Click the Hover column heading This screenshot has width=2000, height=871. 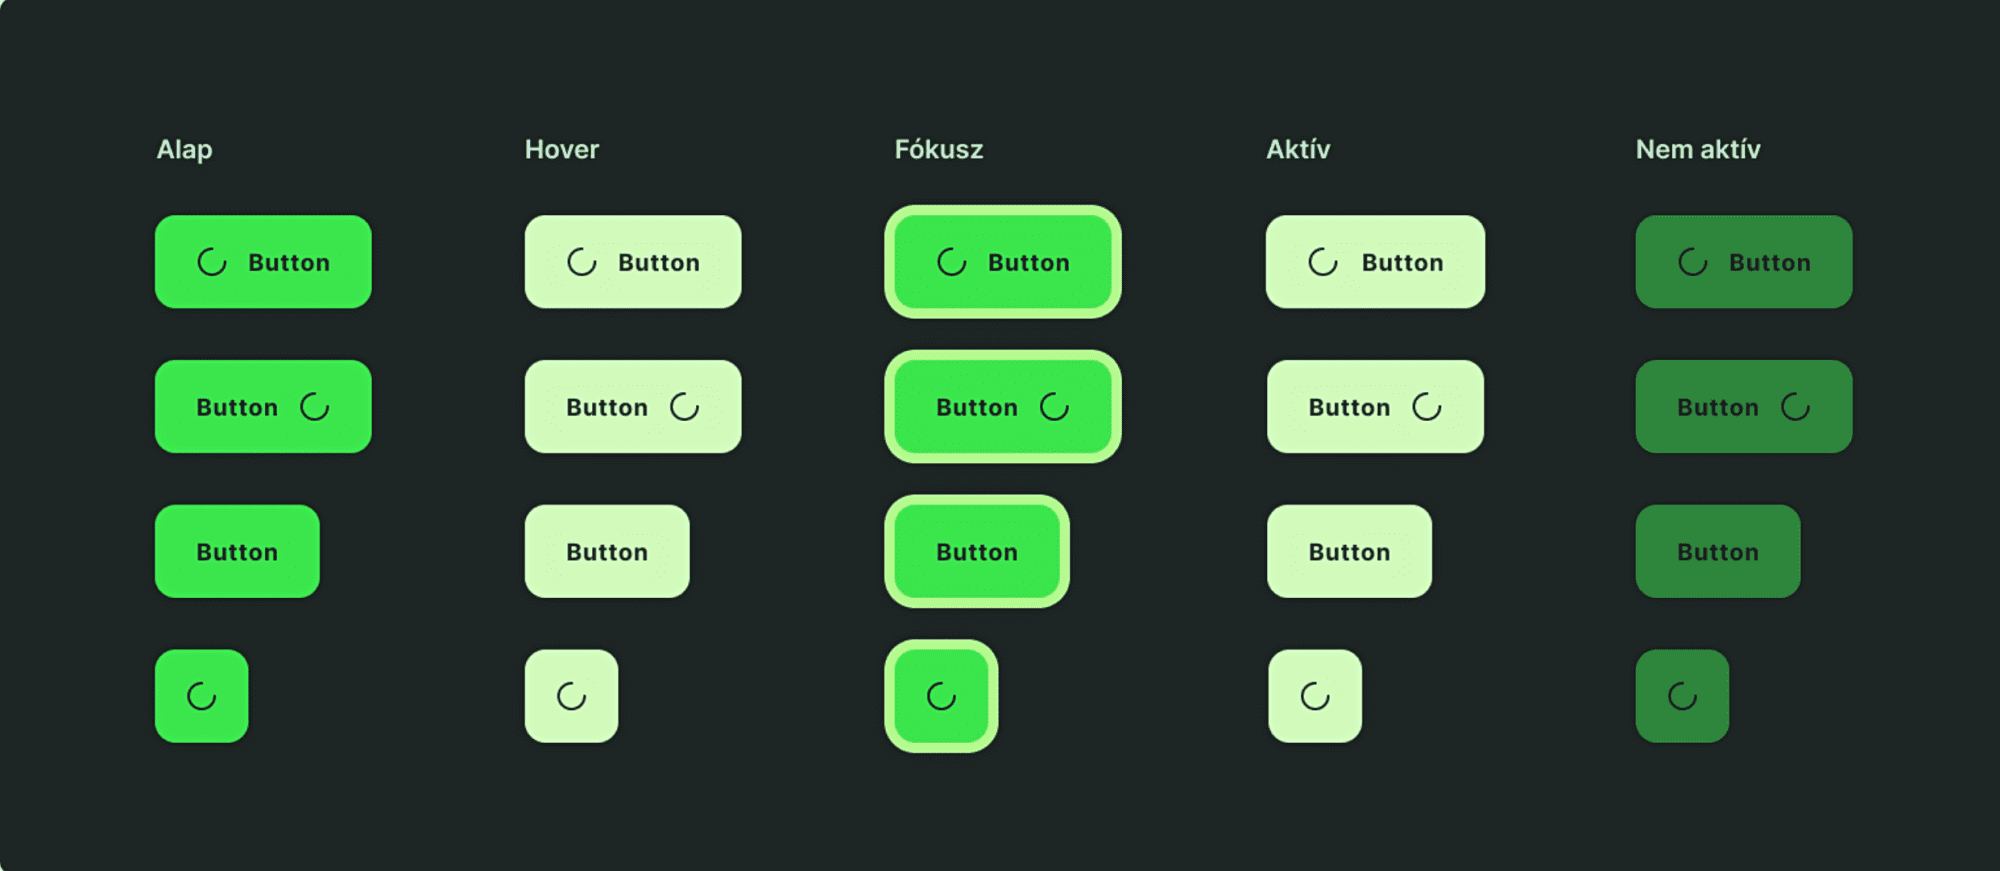coord(562,149)
